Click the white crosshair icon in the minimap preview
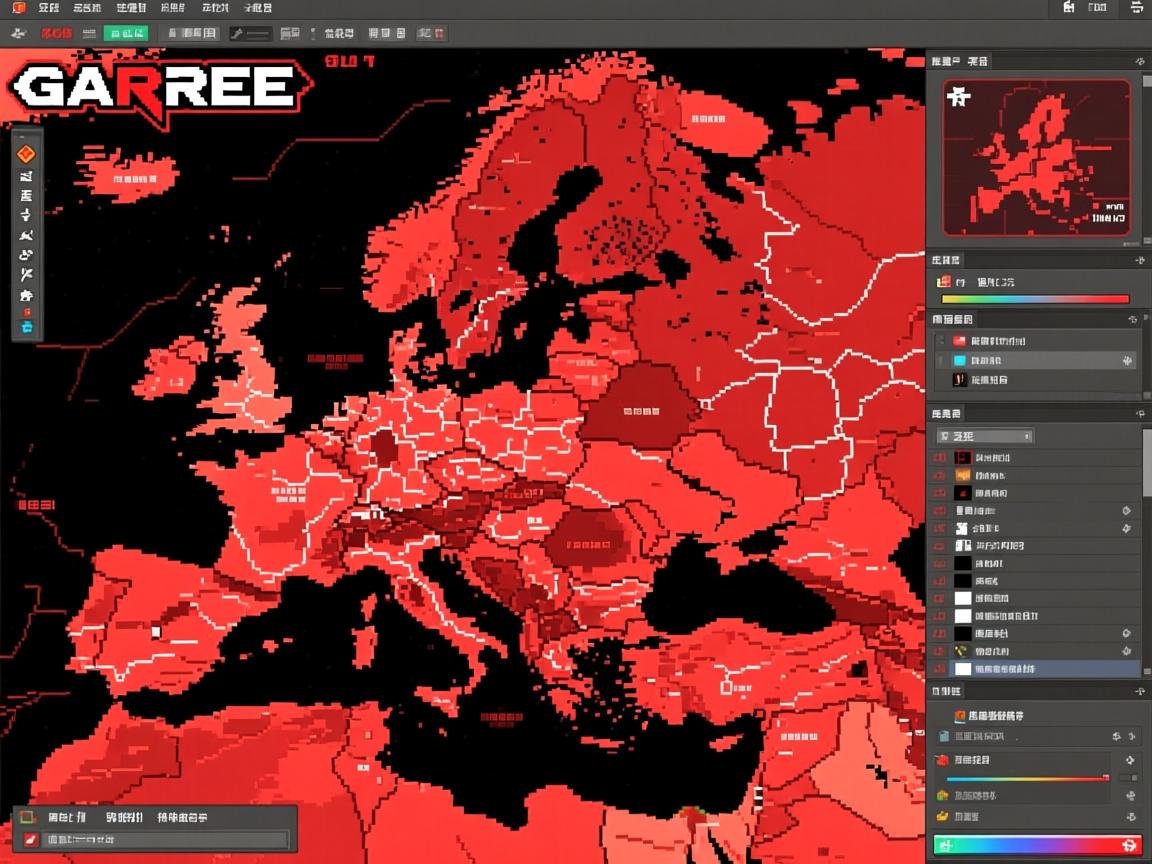The image size is (1152, 864). click(x=959, y=97)
